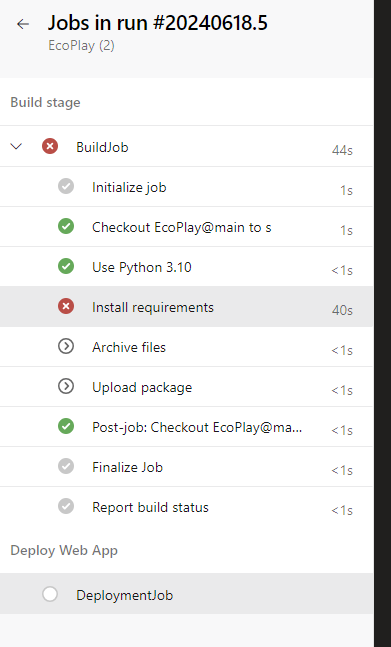Click gray check icon beside Finalize Job
Image resolution: width=391 pixels, height=647 pixels.
click(66, 466)
